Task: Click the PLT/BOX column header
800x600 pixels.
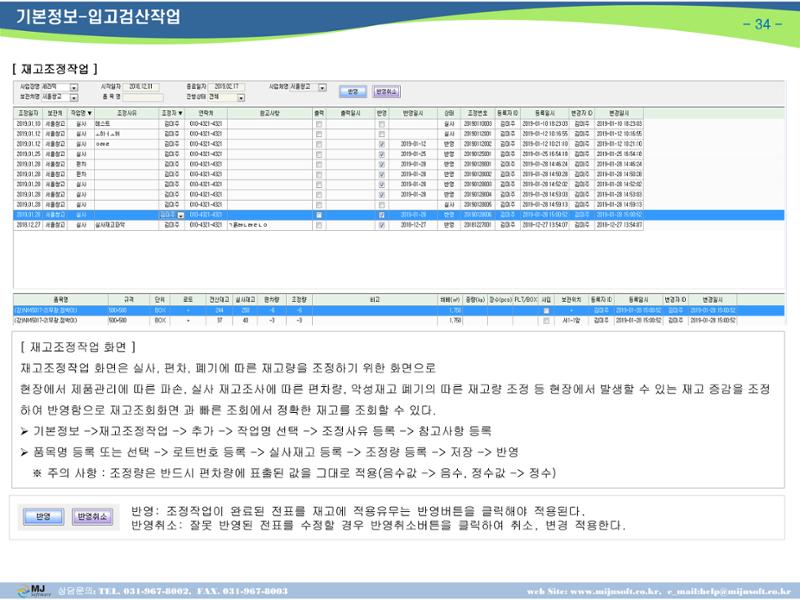Action: point(526,299)
